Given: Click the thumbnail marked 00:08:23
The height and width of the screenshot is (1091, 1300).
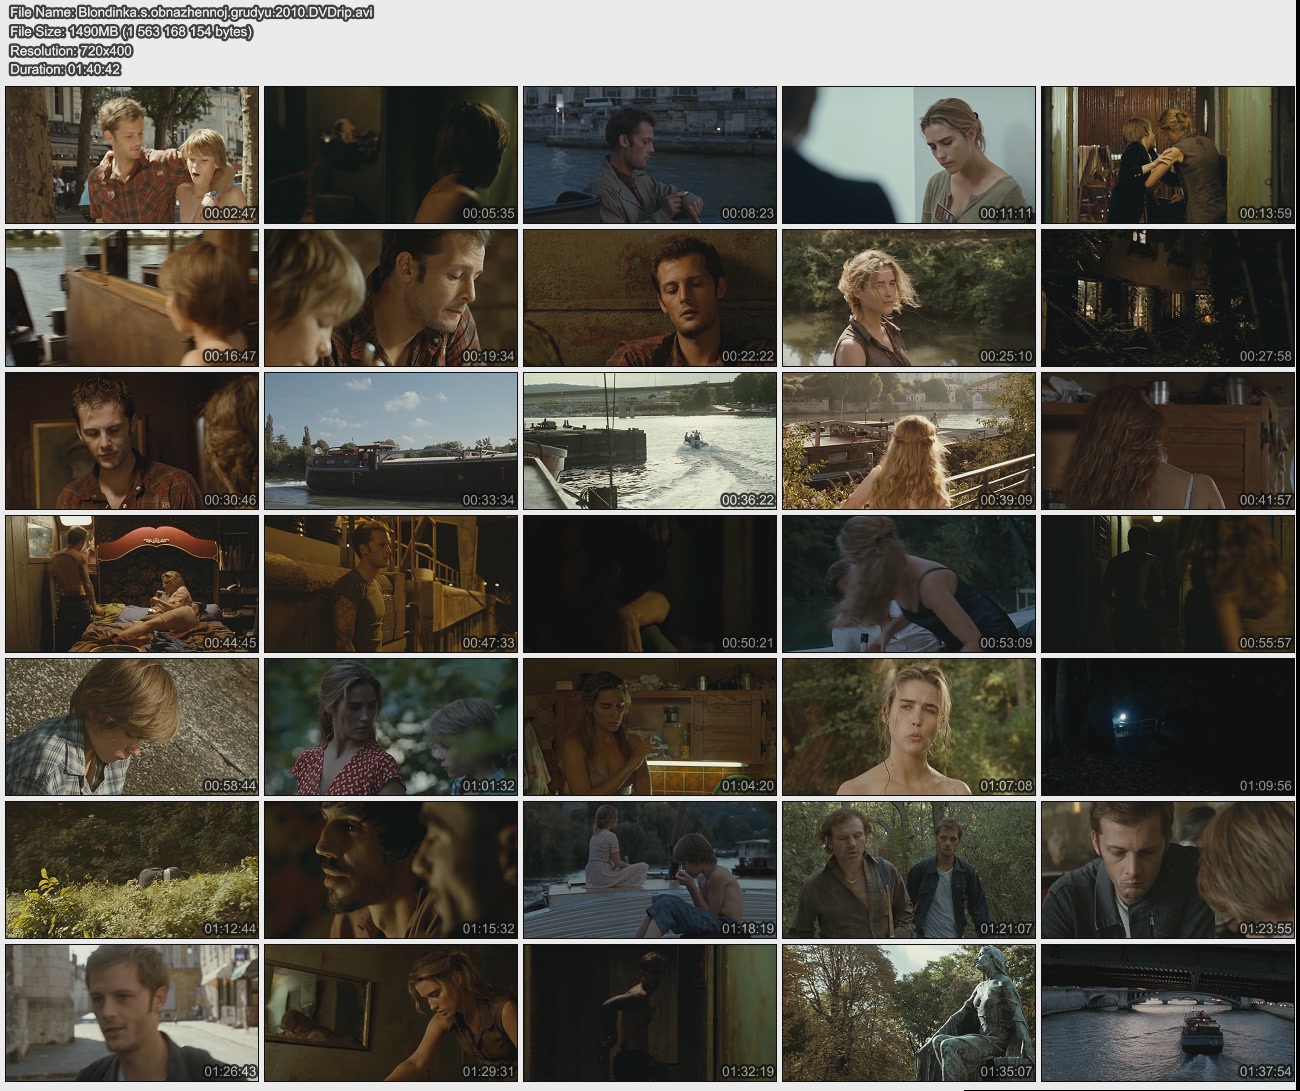Looking at the screenshot, I should coord(650,155).
